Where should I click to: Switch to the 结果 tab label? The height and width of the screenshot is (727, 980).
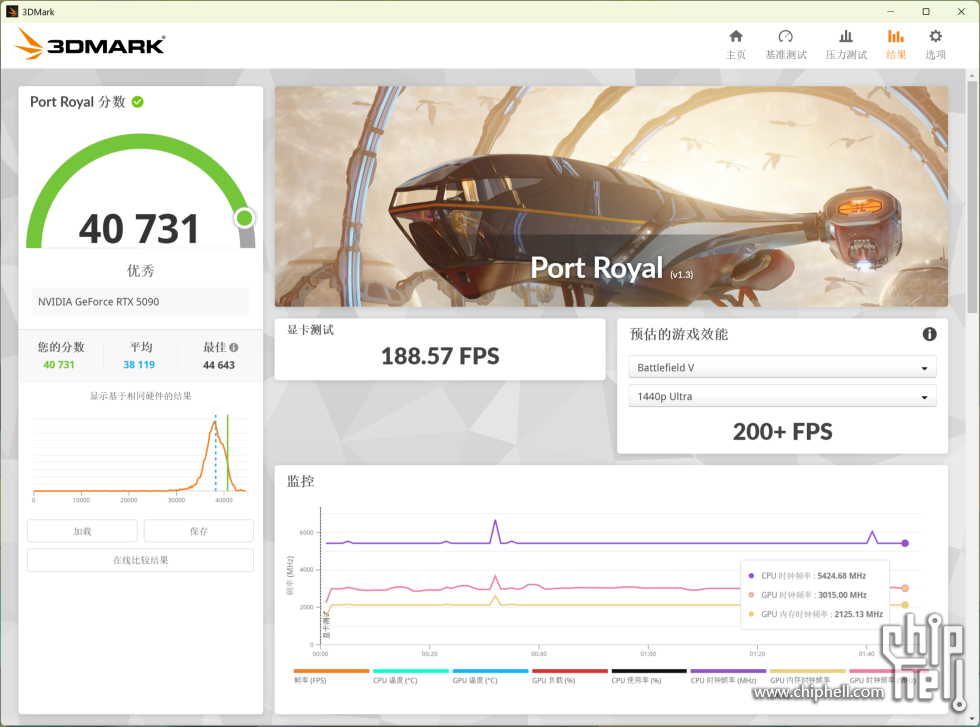(896, 55)
